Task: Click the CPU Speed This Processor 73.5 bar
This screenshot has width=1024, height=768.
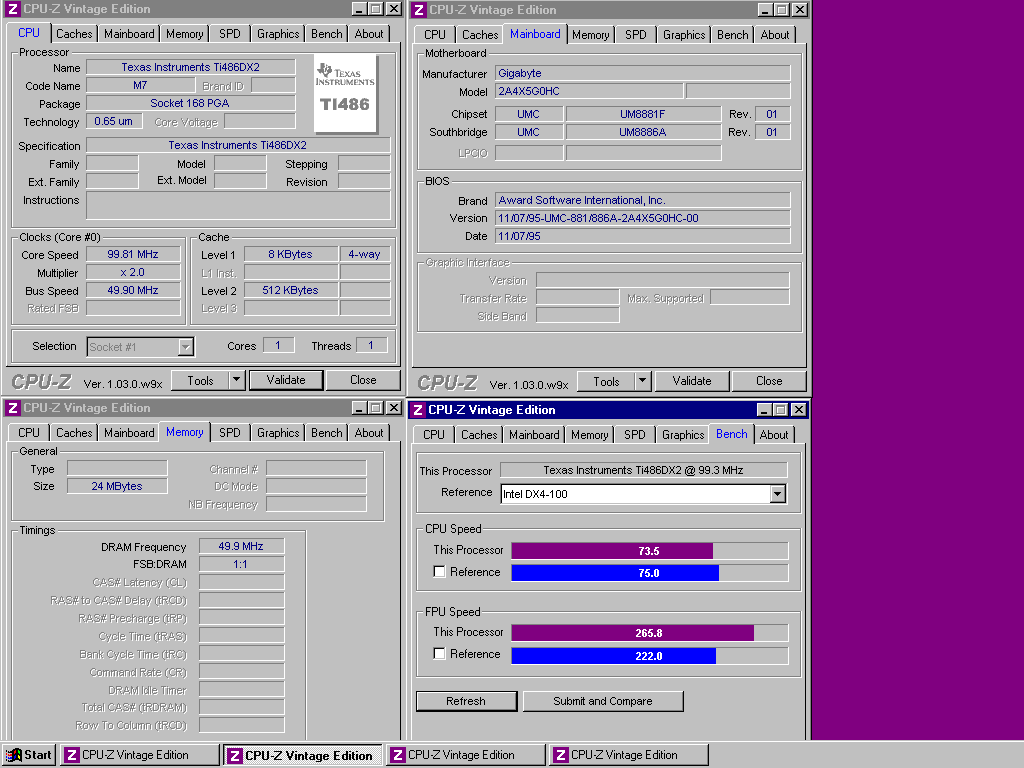Action: [x=649, y=551]
